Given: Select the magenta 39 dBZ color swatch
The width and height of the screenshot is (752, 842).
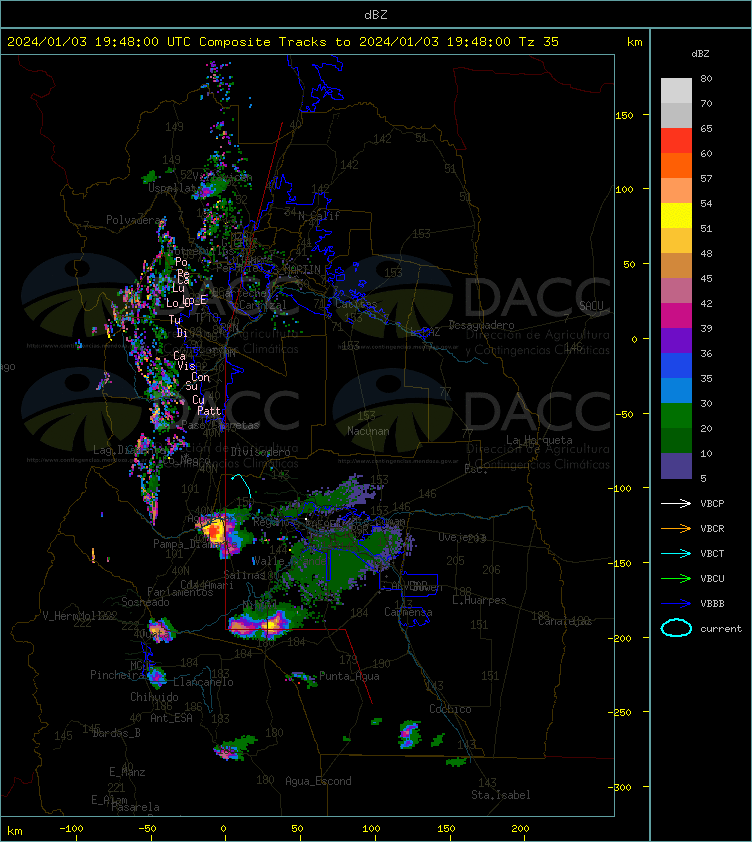Looking at the screenshot, I should [676, 316].
